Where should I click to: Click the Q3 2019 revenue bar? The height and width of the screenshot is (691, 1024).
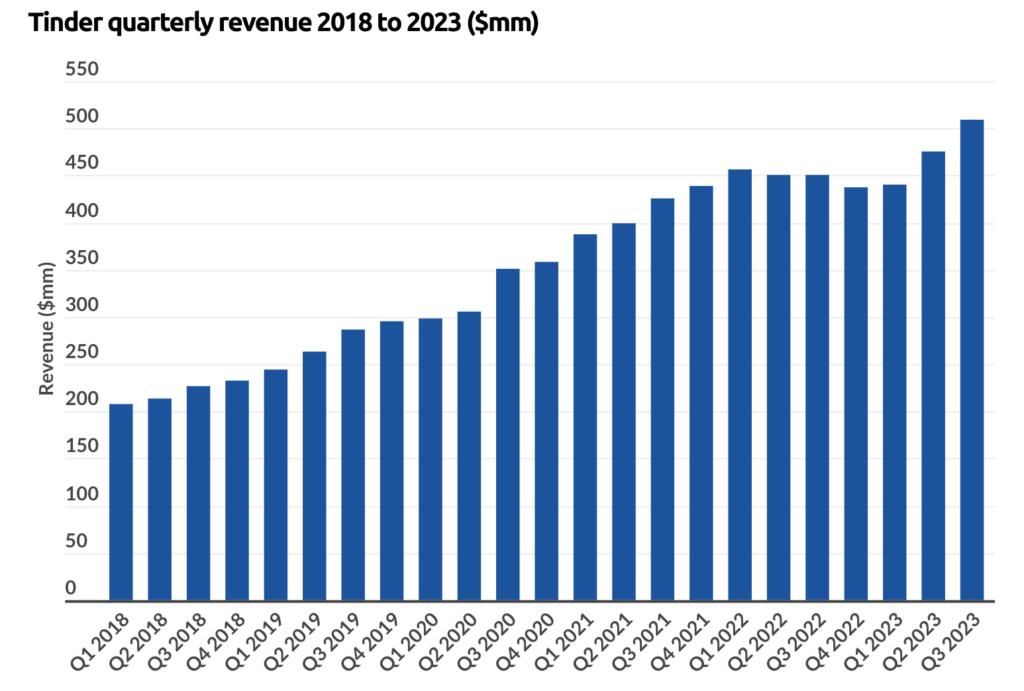[x=353, y=465]
